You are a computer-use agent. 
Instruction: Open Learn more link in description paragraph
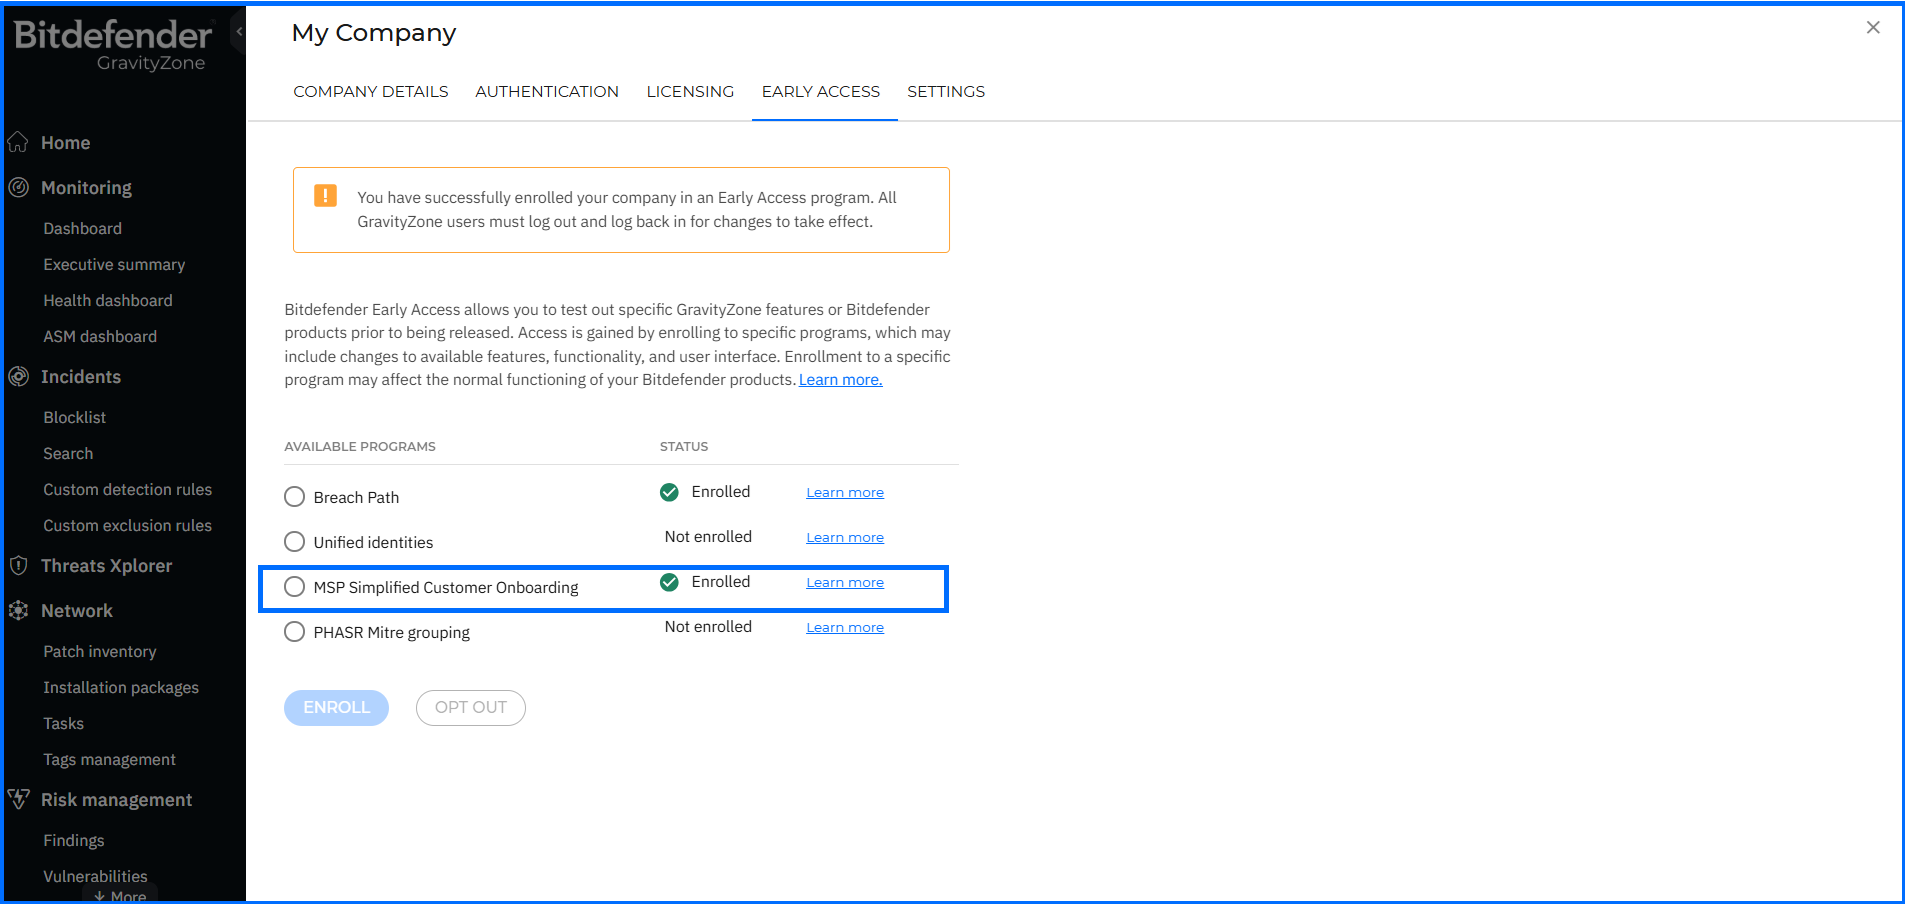pos(841,380)
